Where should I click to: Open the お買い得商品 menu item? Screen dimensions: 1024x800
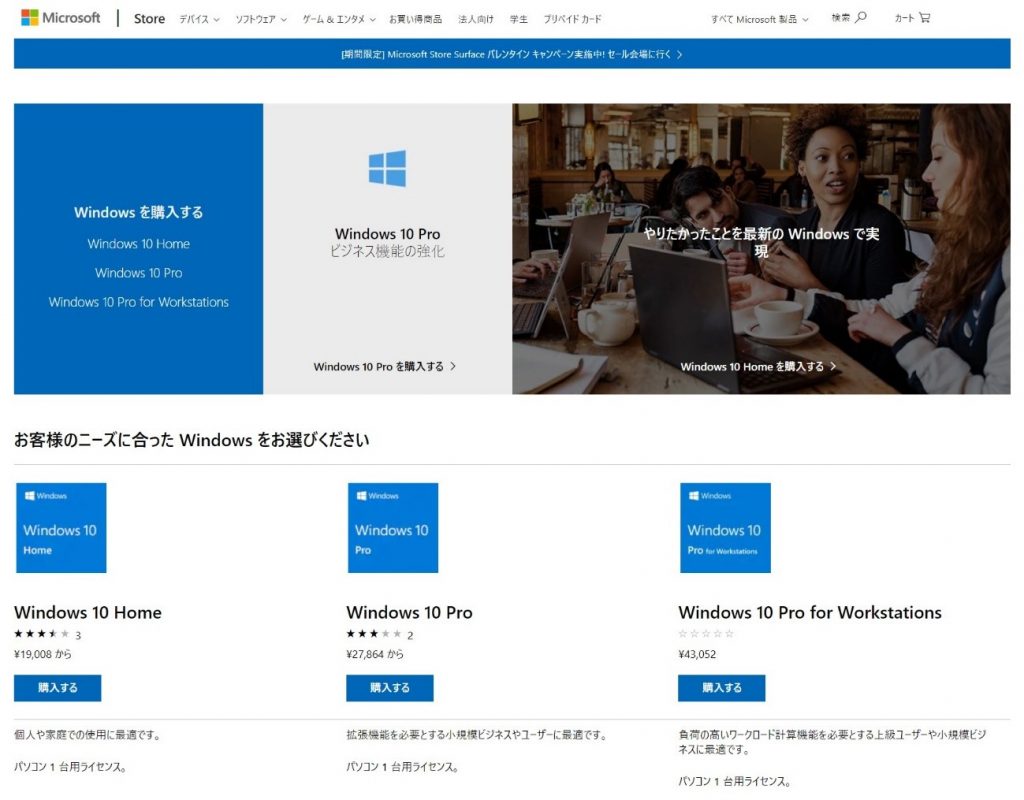pyautogui.click(x=415, y=19)
